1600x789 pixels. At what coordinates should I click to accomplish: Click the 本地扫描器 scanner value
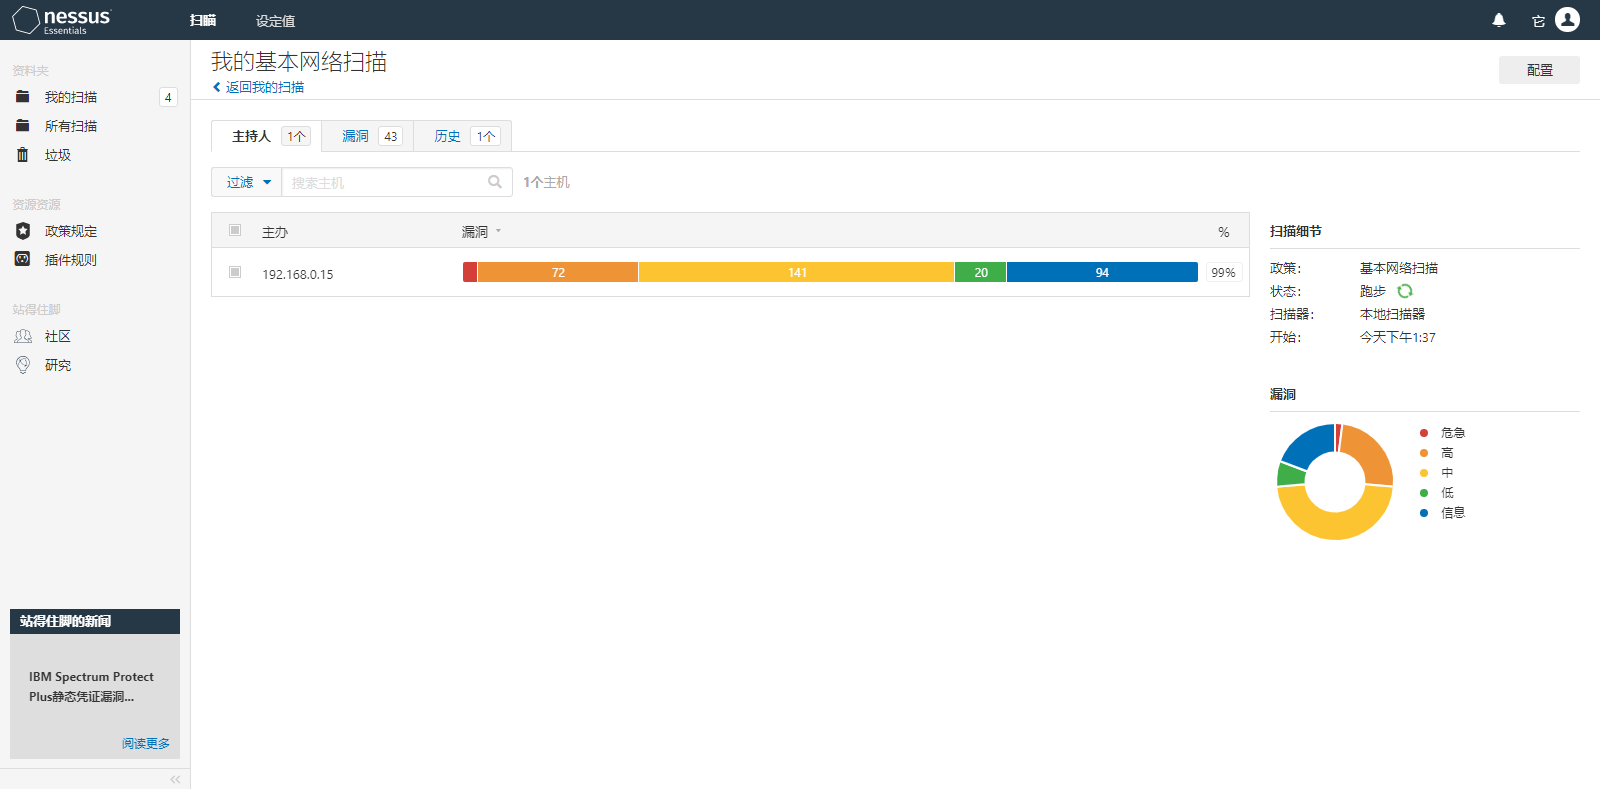1392,314
